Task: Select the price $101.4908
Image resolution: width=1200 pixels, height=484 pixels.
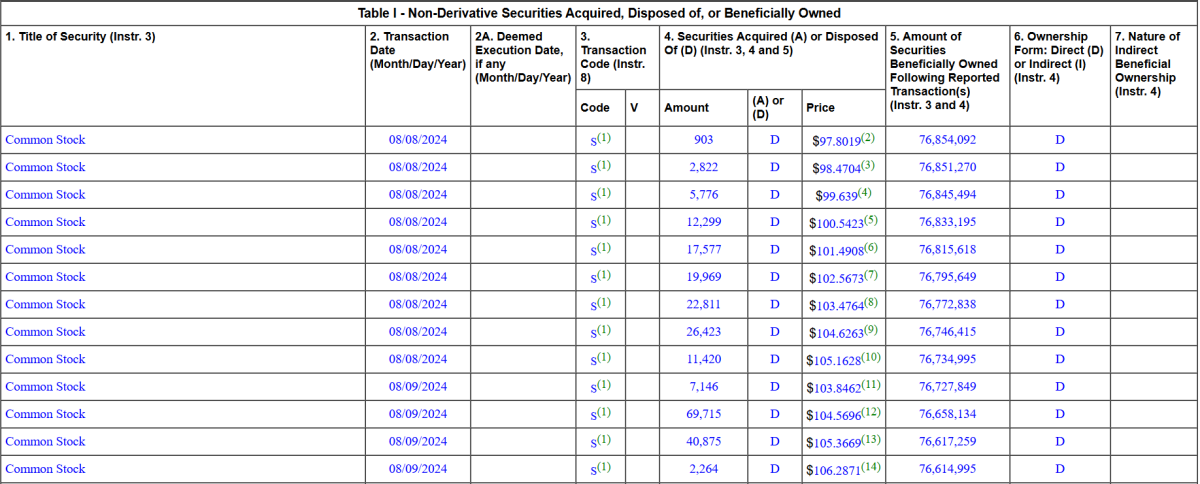Action: click(x=836, y=251)
